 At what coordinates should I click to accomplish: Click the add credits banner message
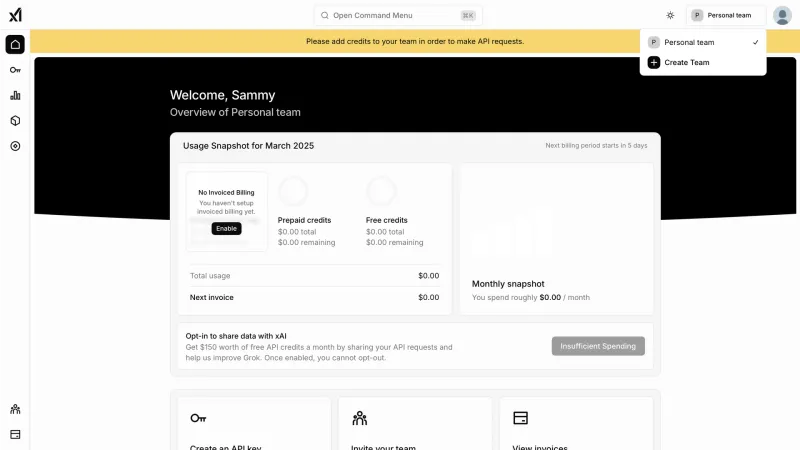pyautogui.click(x=415, y=41)
